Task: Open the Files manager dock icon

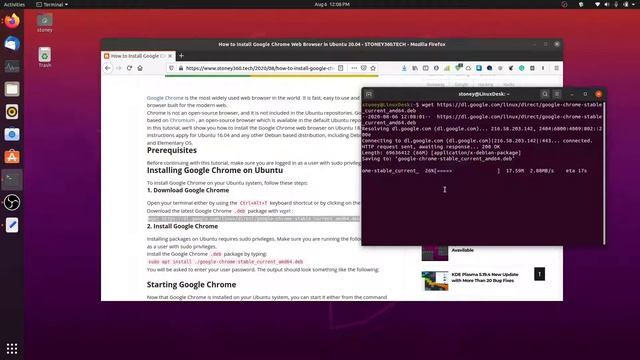Action: point(12,89)
